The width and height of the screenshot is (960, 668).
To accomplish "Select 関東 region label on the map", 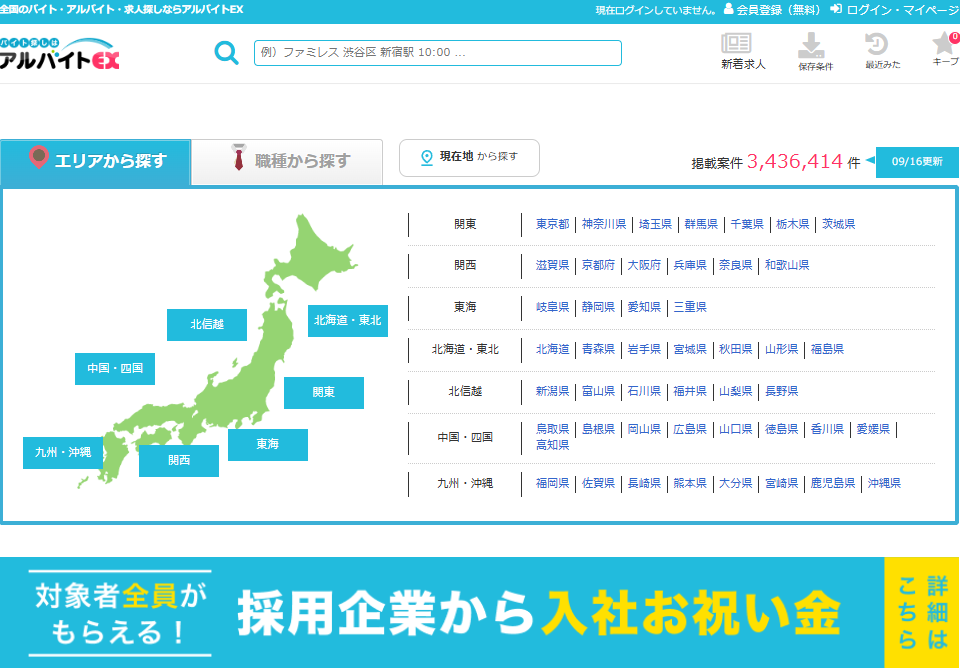I will pos(323,393).
